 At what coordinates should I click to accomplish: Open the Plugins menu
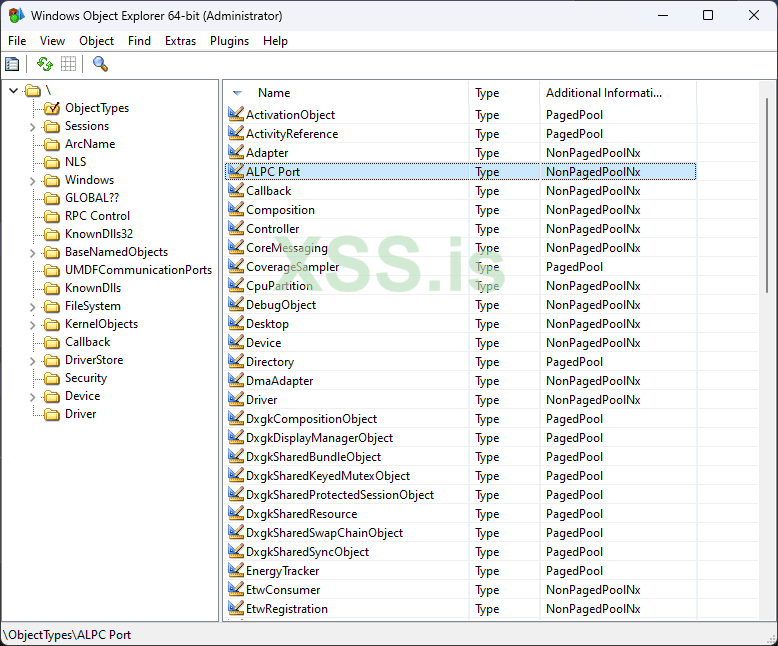pyautogui.click(x=229, y=41)
